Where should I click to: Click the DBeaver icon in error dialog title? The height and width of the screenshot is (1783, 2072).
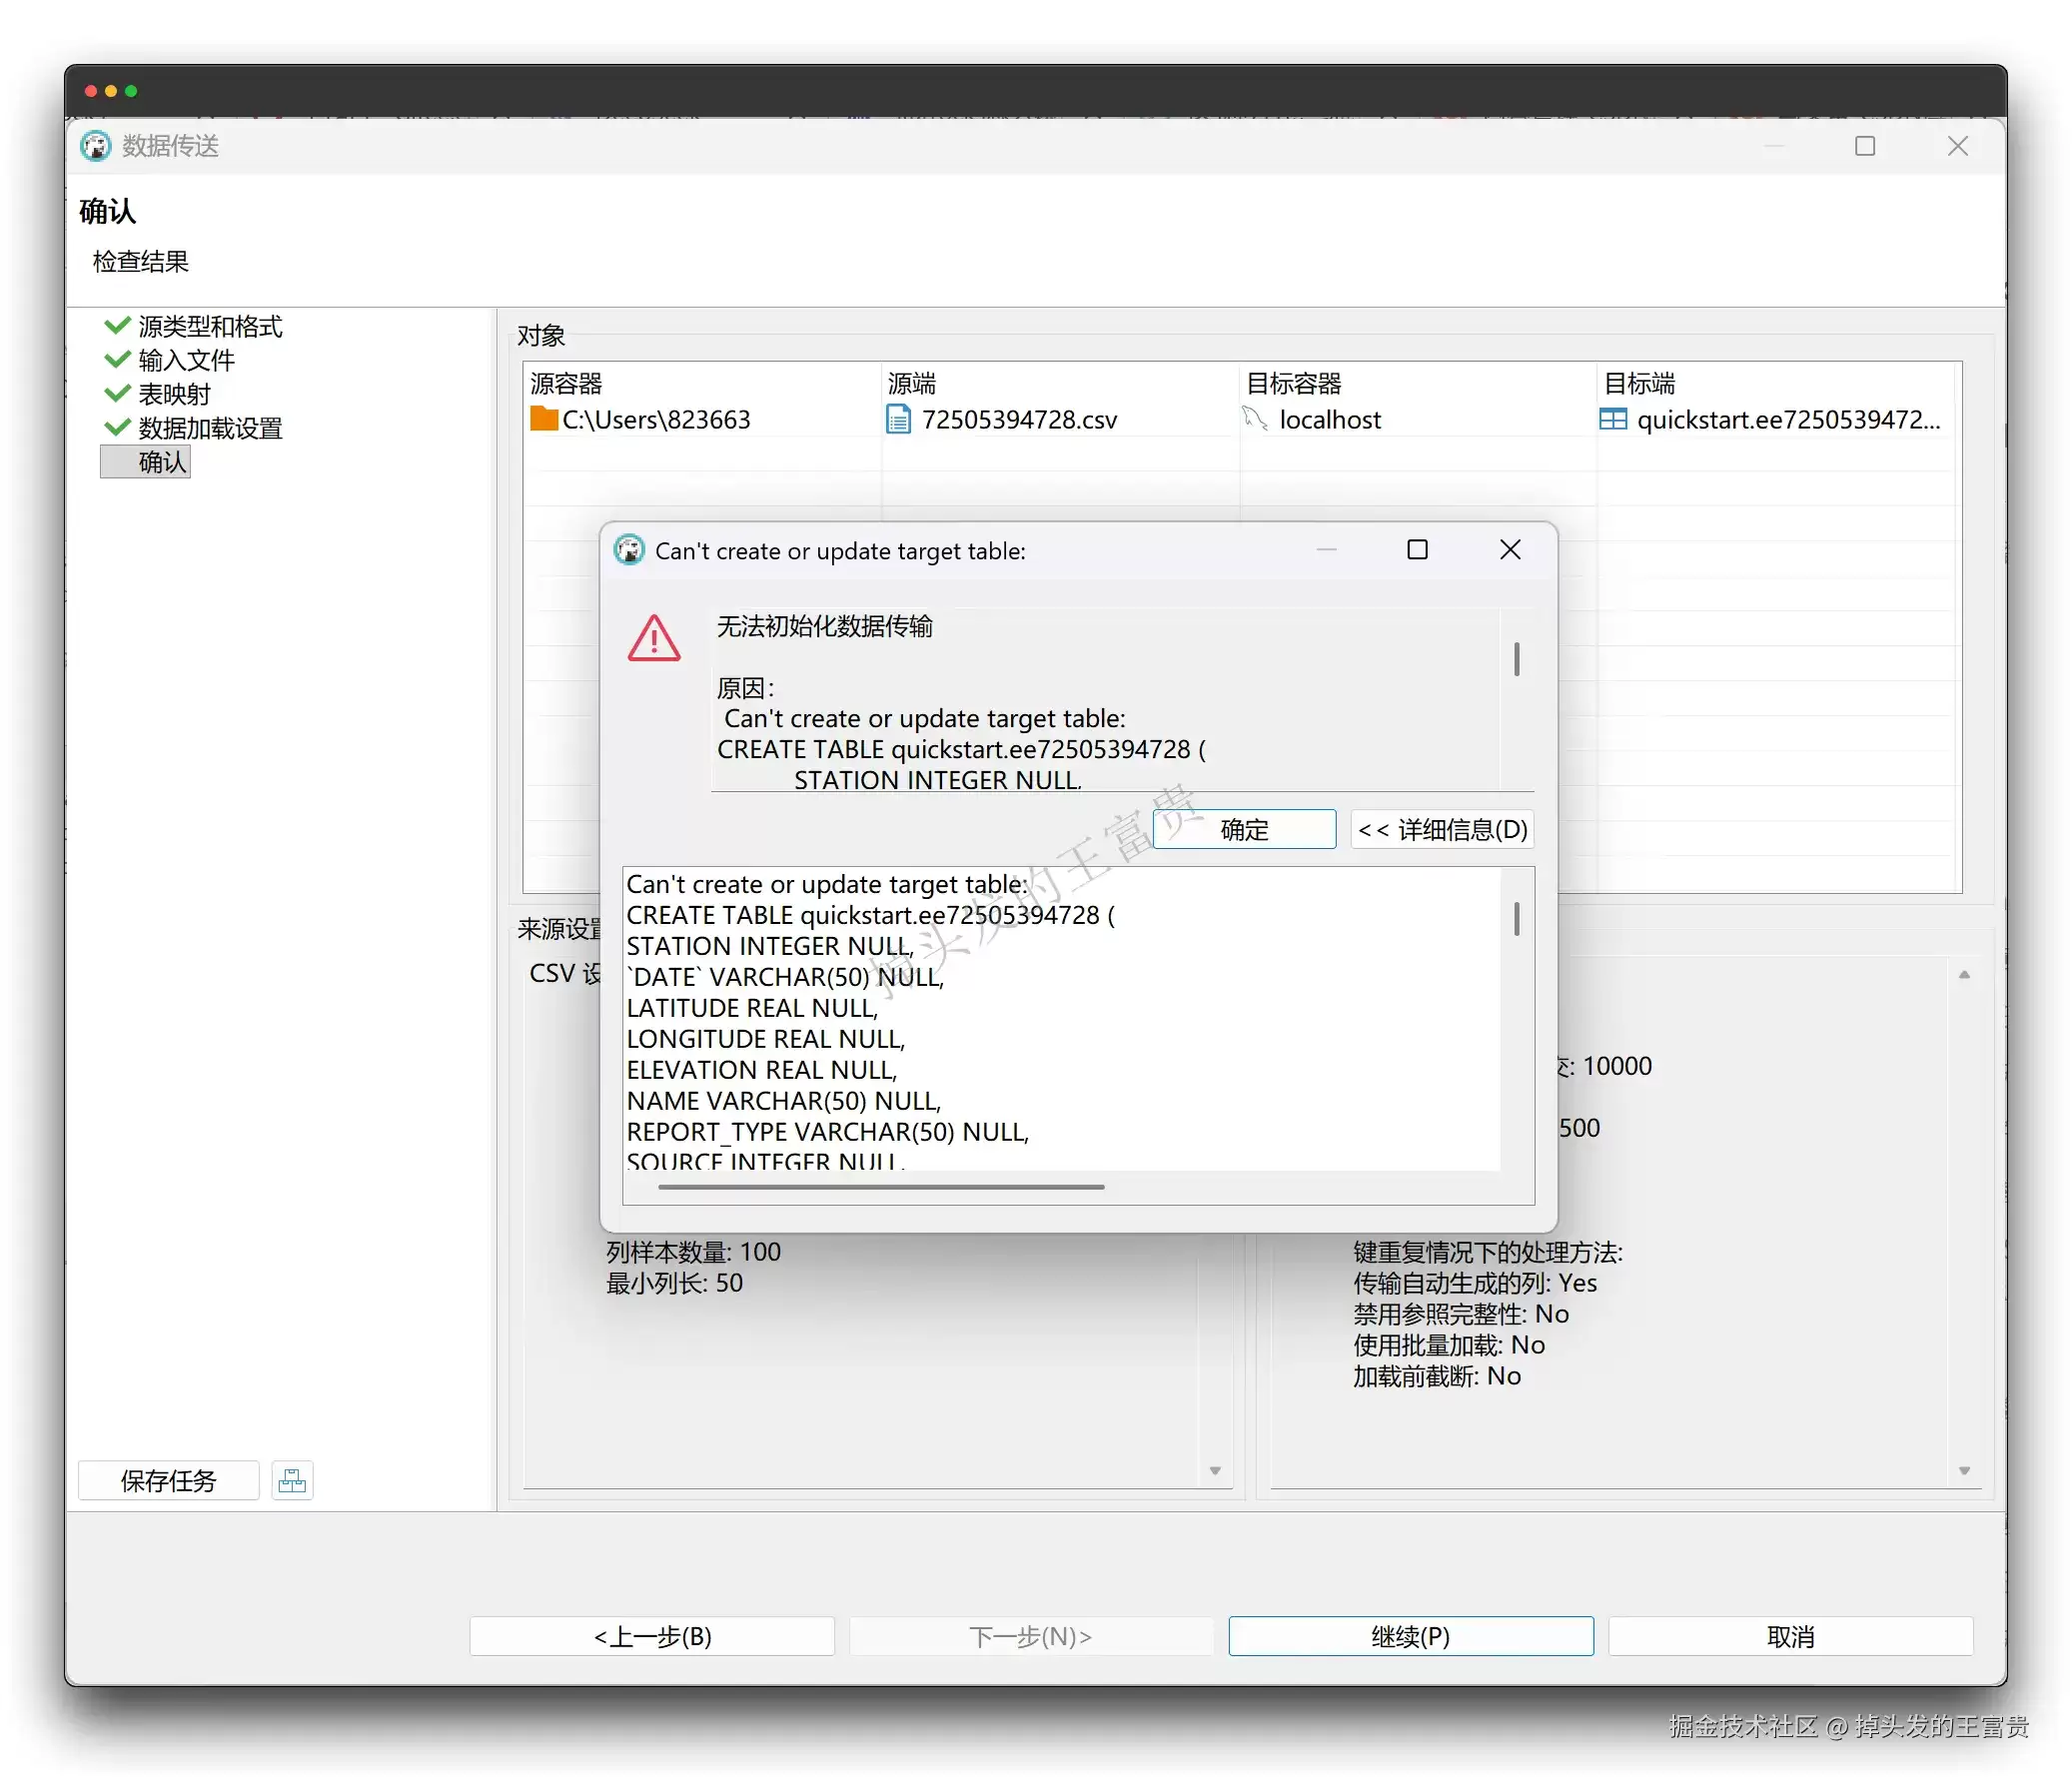point(629,550)
